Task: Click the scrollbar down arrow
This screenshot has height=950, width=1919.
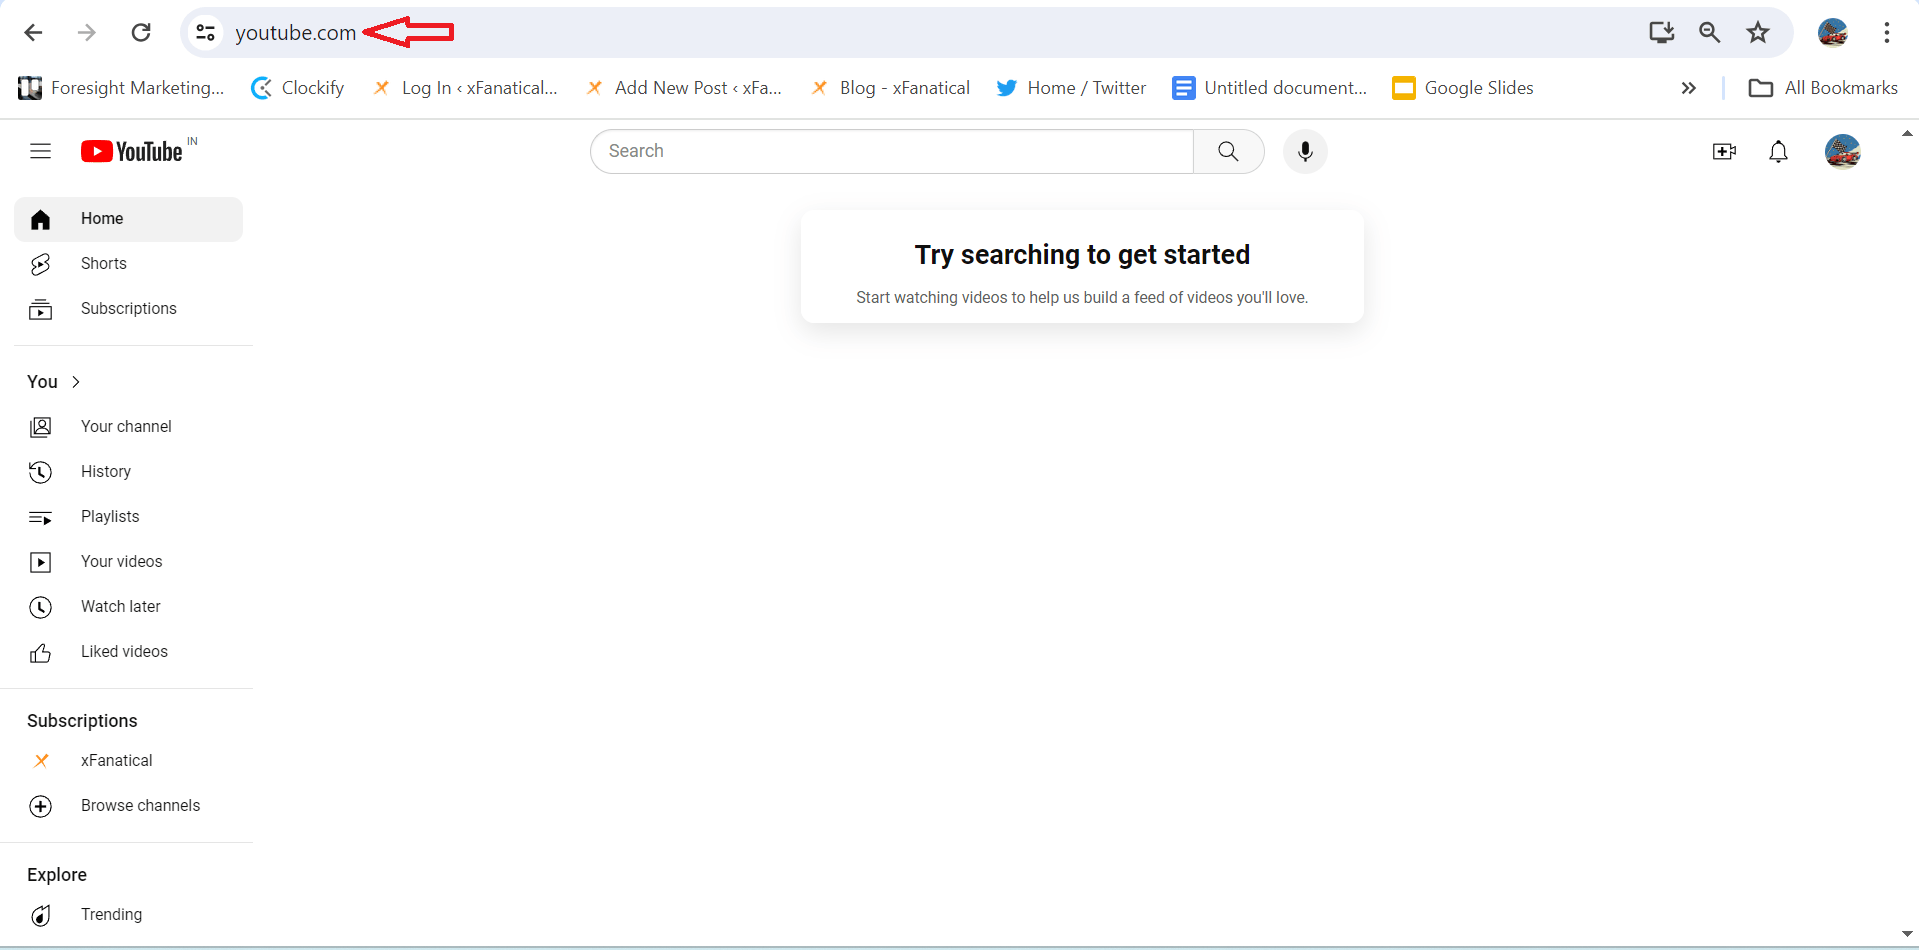Action: pos(1906,934)
